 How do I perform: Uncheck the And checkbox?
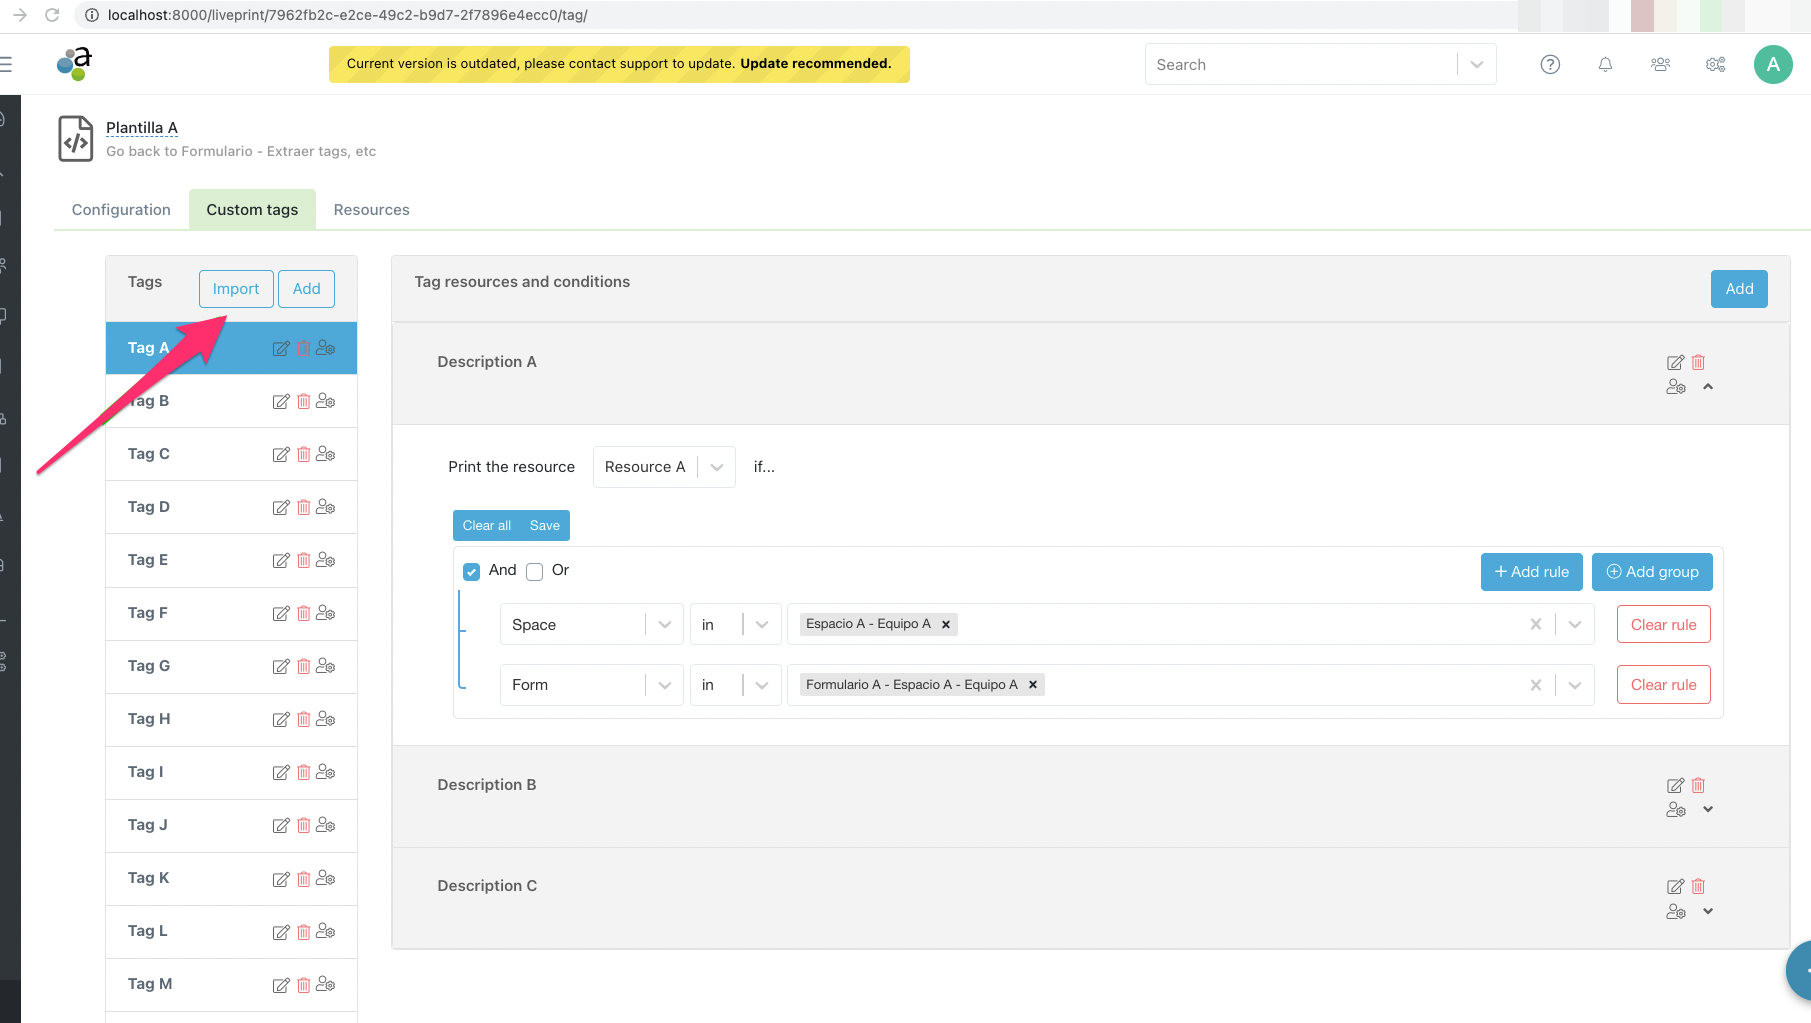point(472,572)
